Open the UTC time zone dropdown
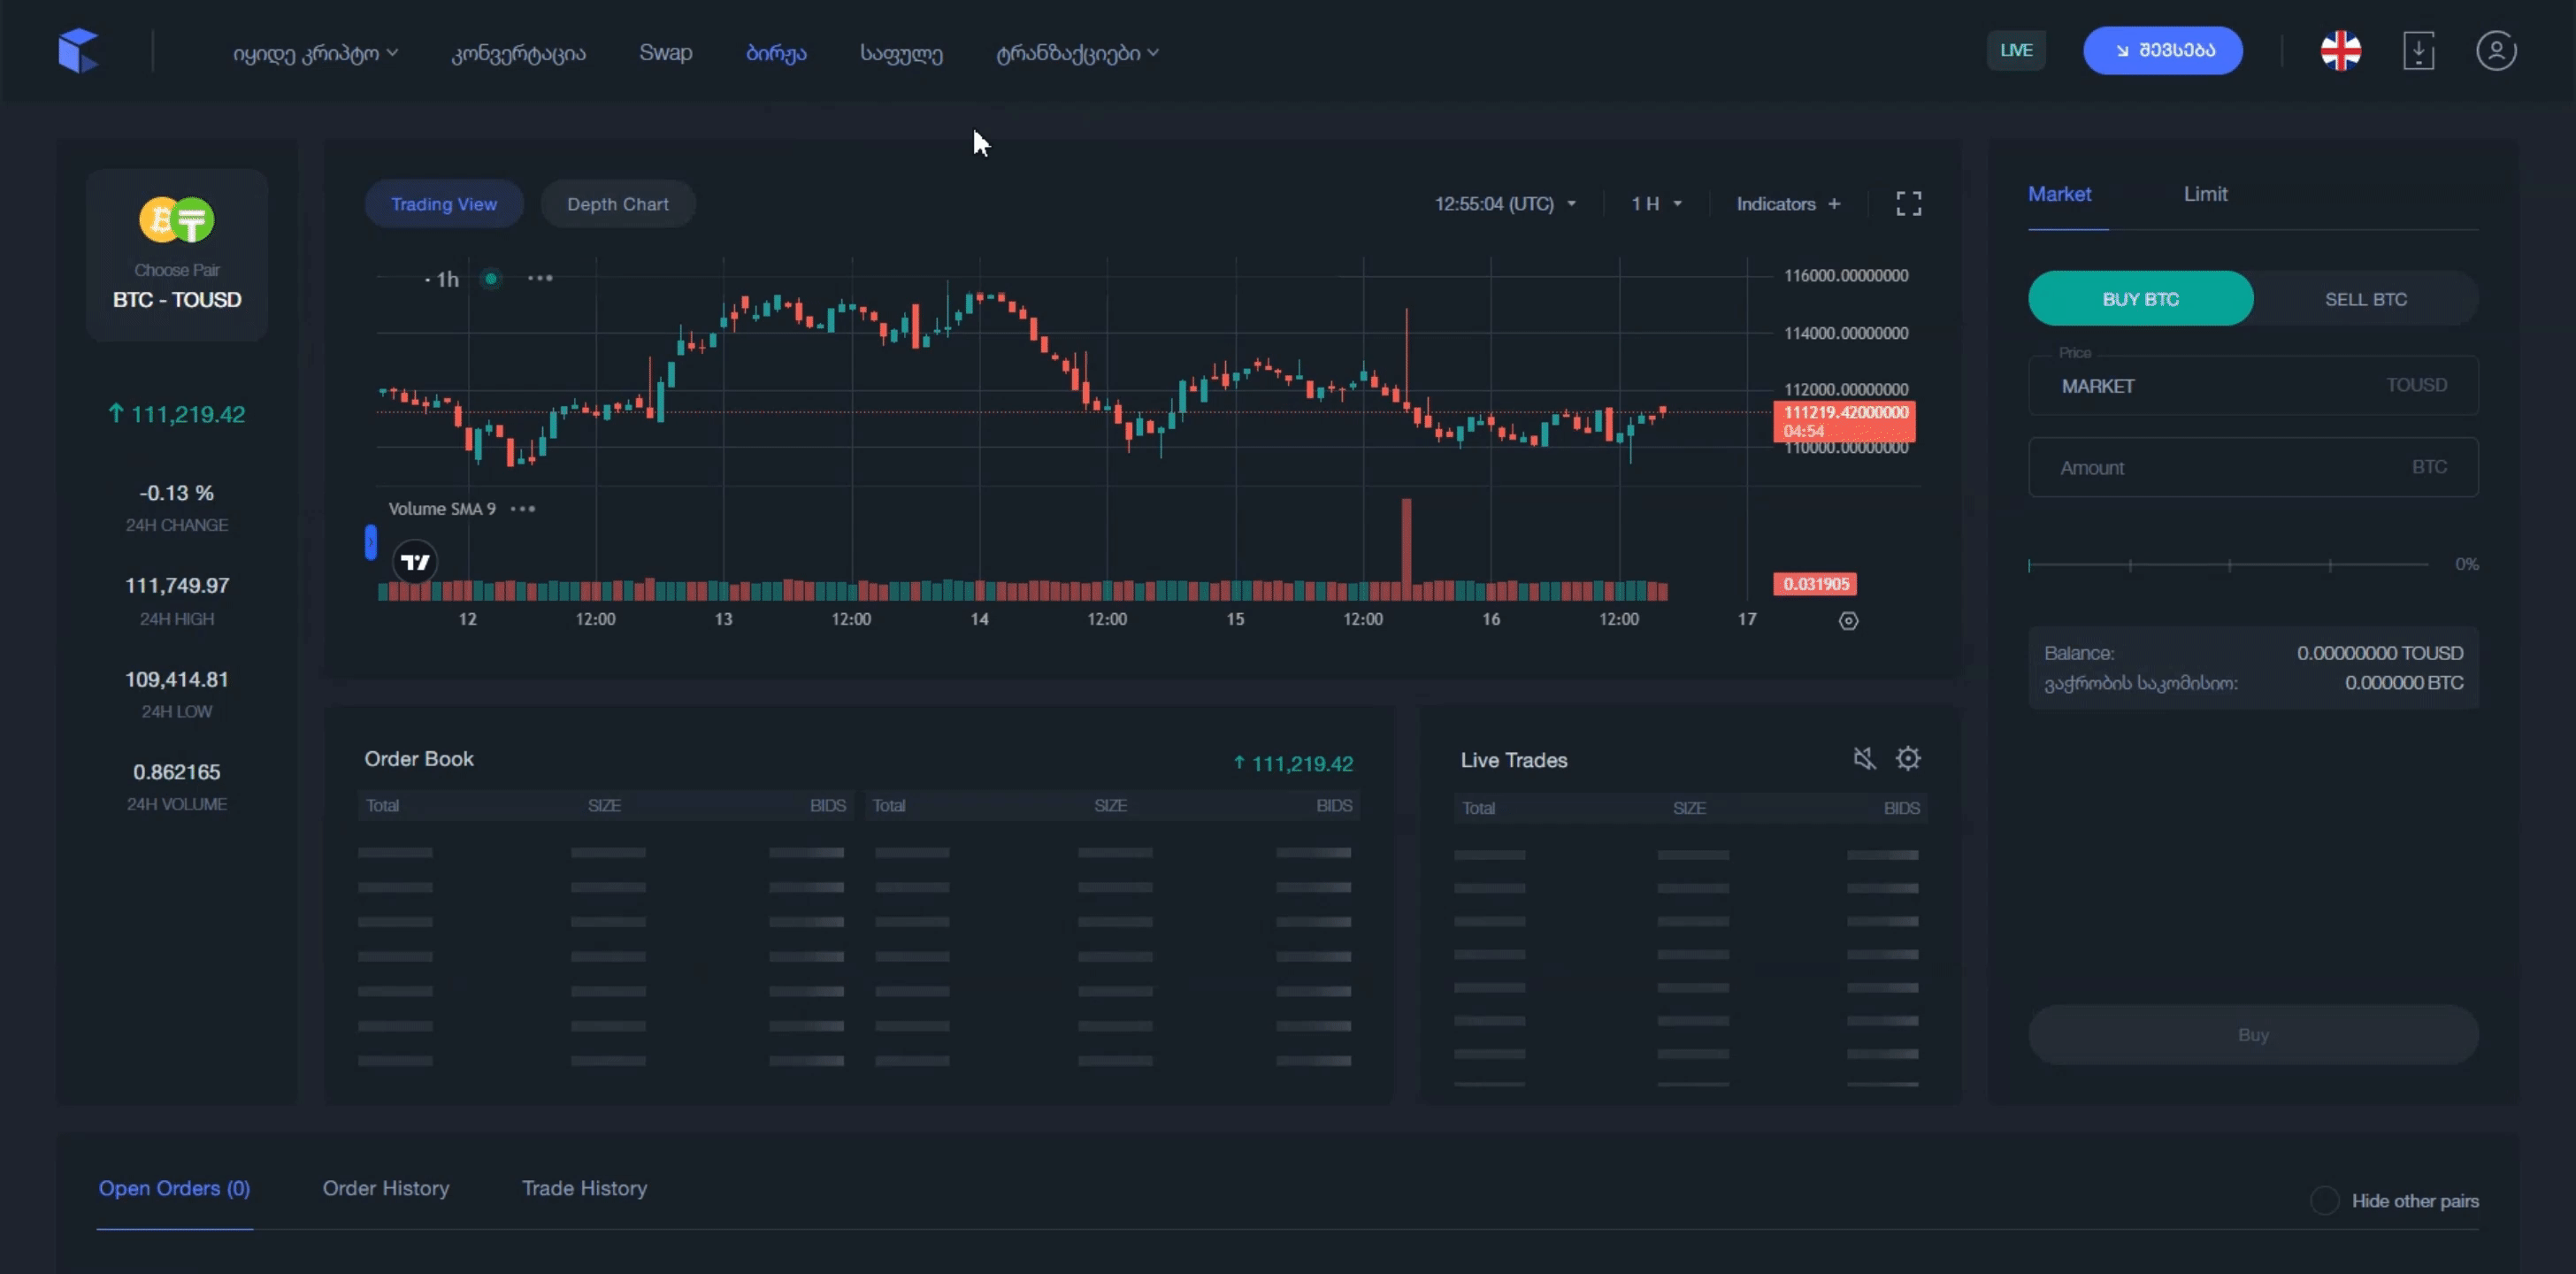This screenshot has height=1274, width=2576. point(1505,204)
